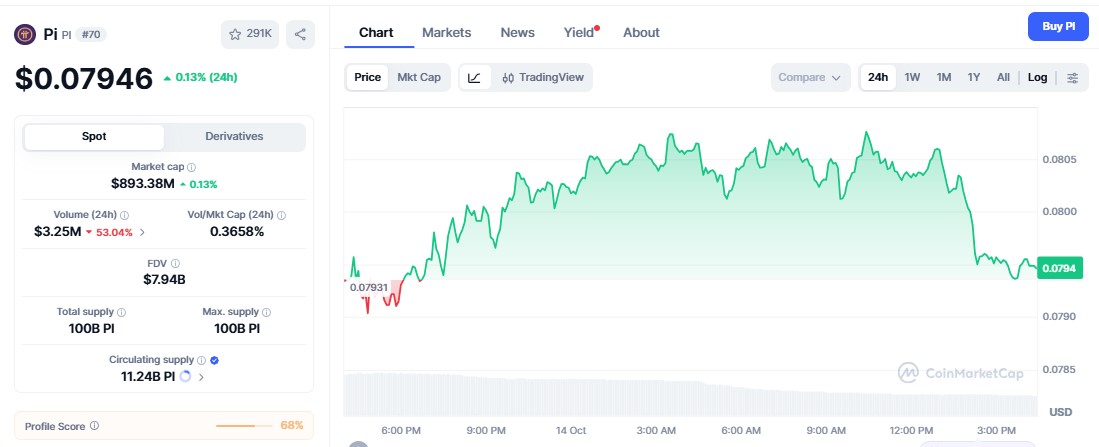Open the TradingView candlestick chart
1099x447 pixels.
pos(542,78)
